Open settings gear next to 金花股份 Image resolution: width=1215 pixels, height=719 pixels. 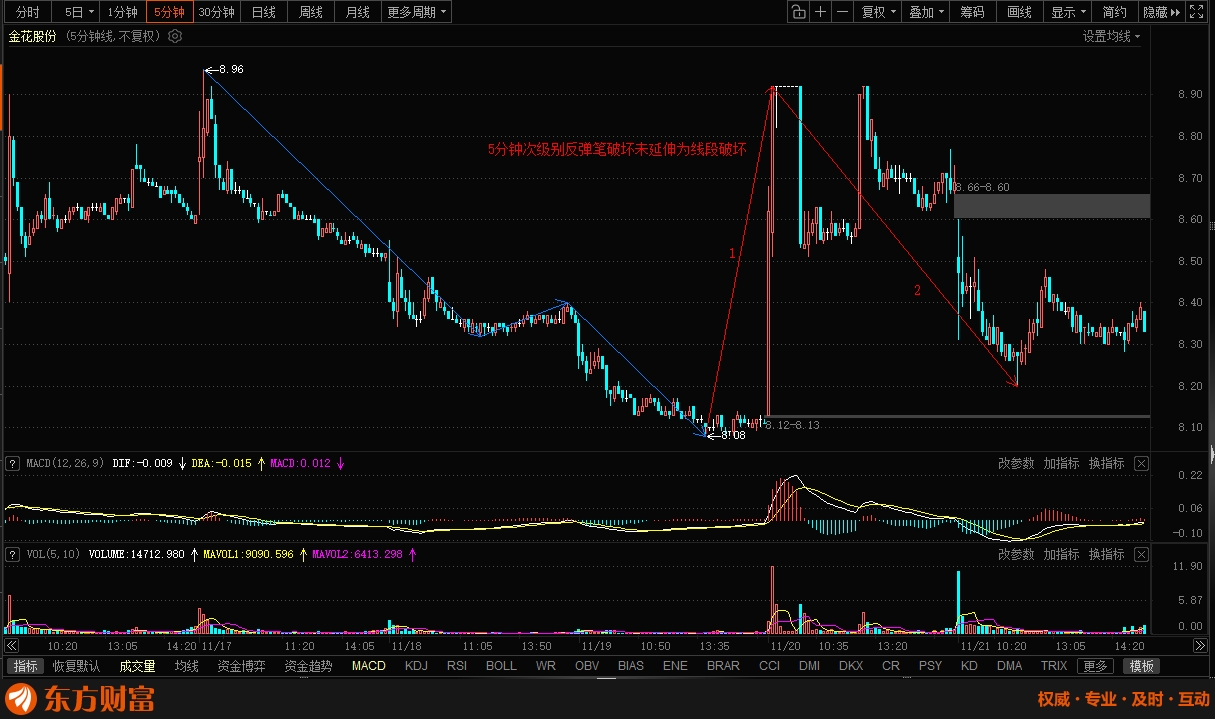pos(175,36)
